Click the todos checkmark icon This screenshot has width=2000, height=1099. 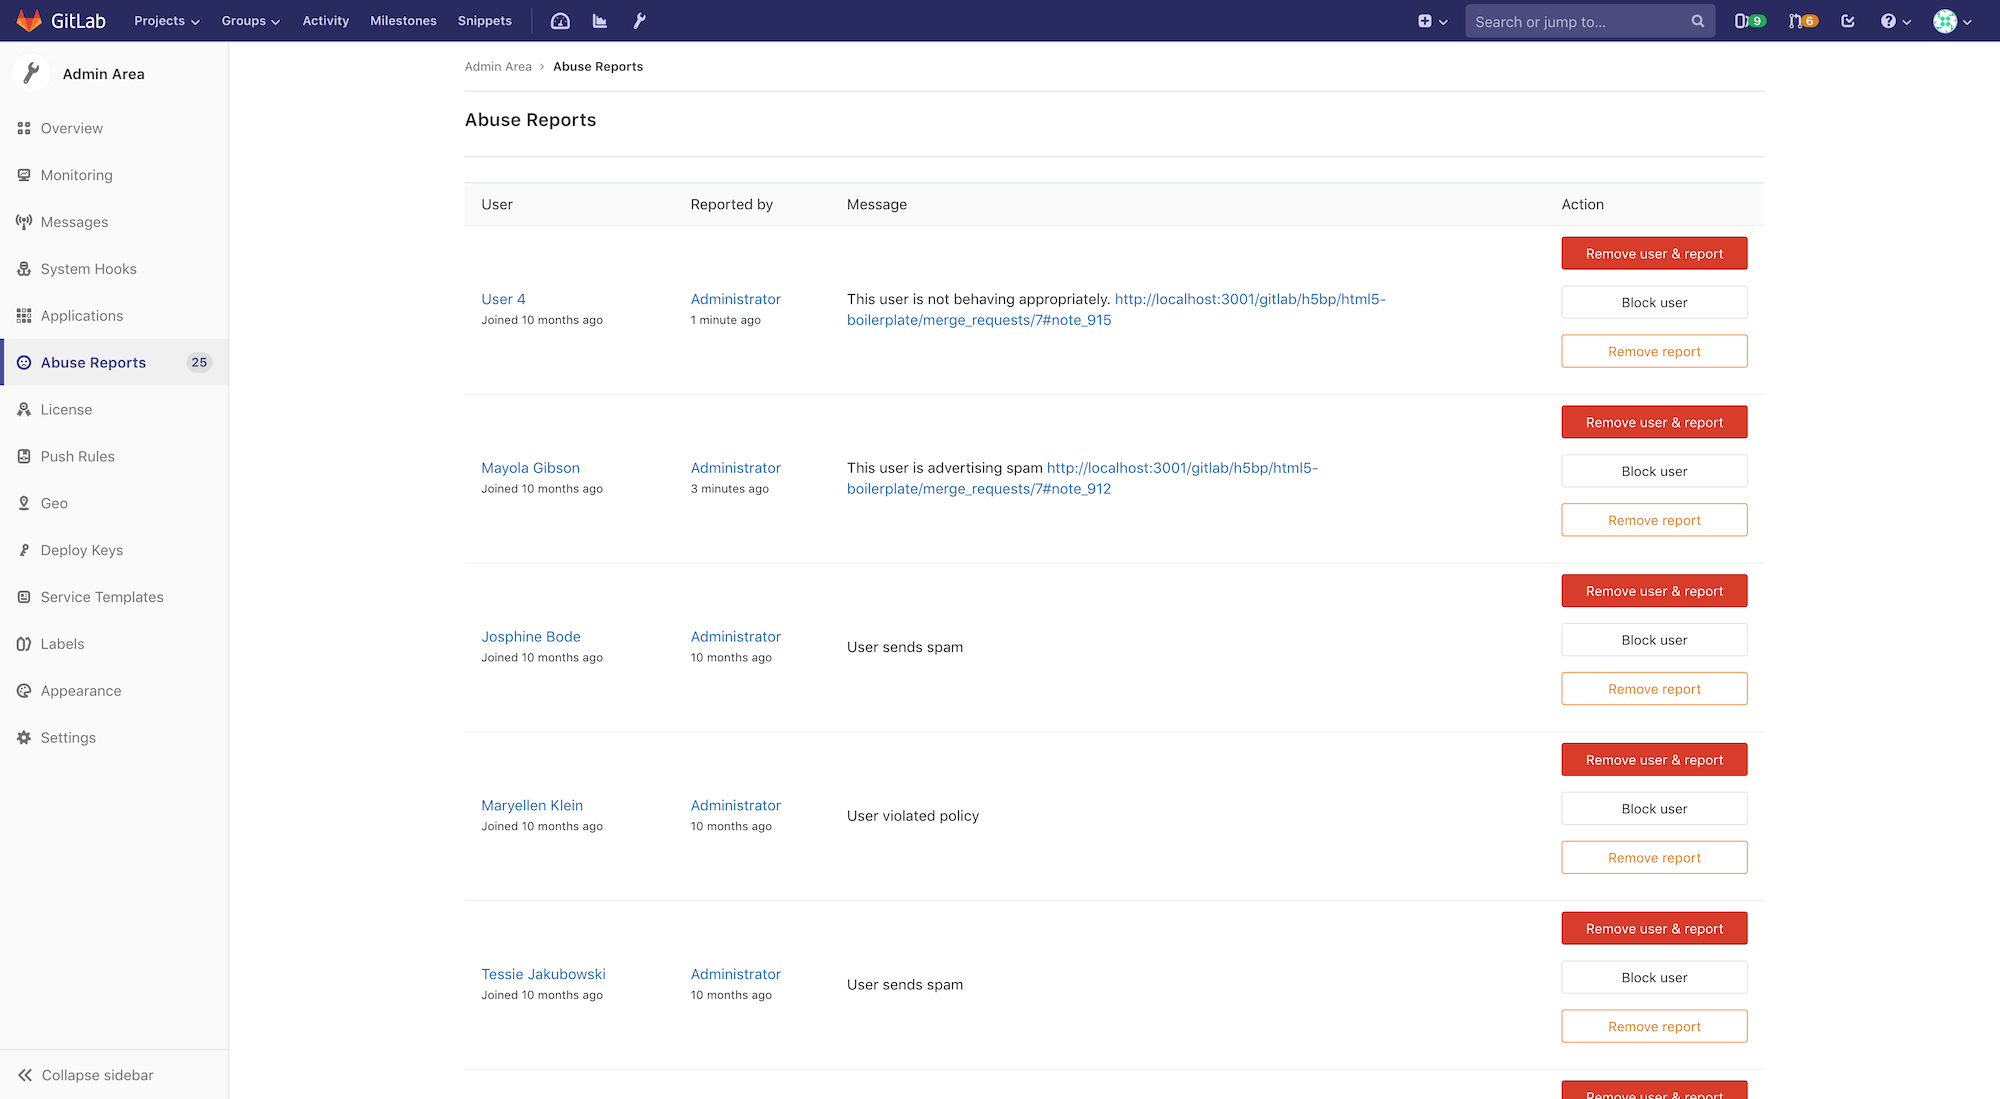coord(1848,20)
